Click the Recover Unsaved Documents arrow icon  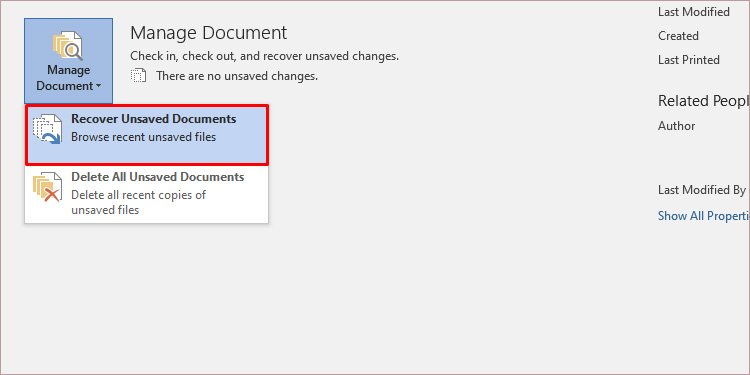(x=47, y=129)
